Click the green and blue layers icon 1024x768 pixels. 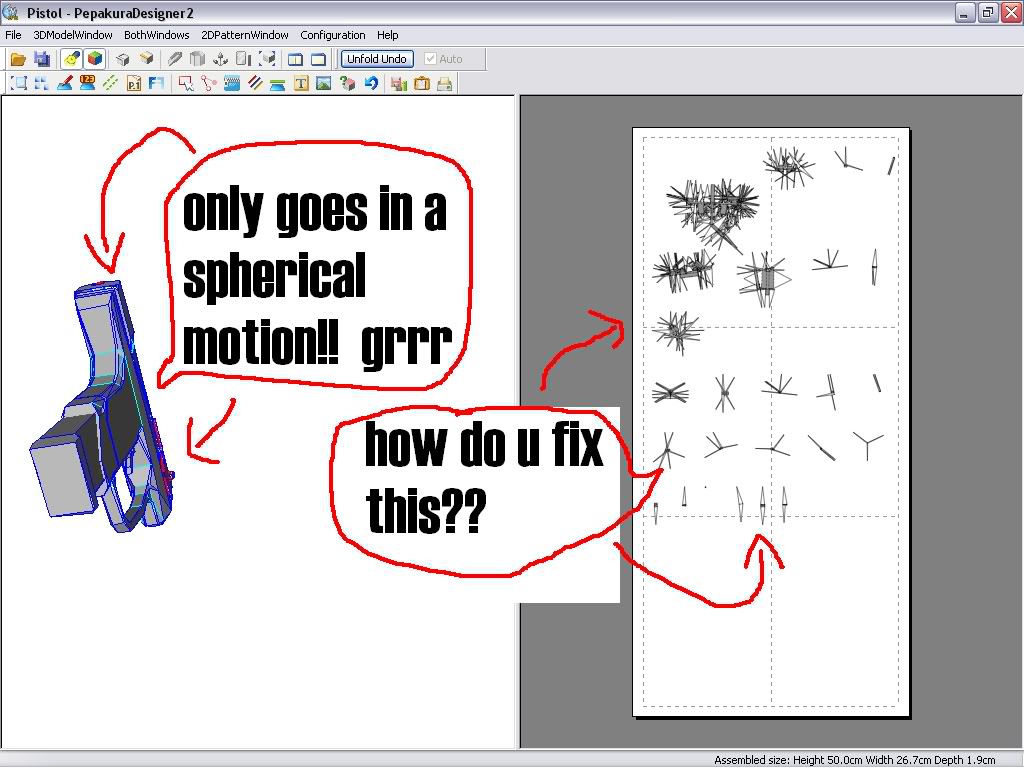coord(278,84)
